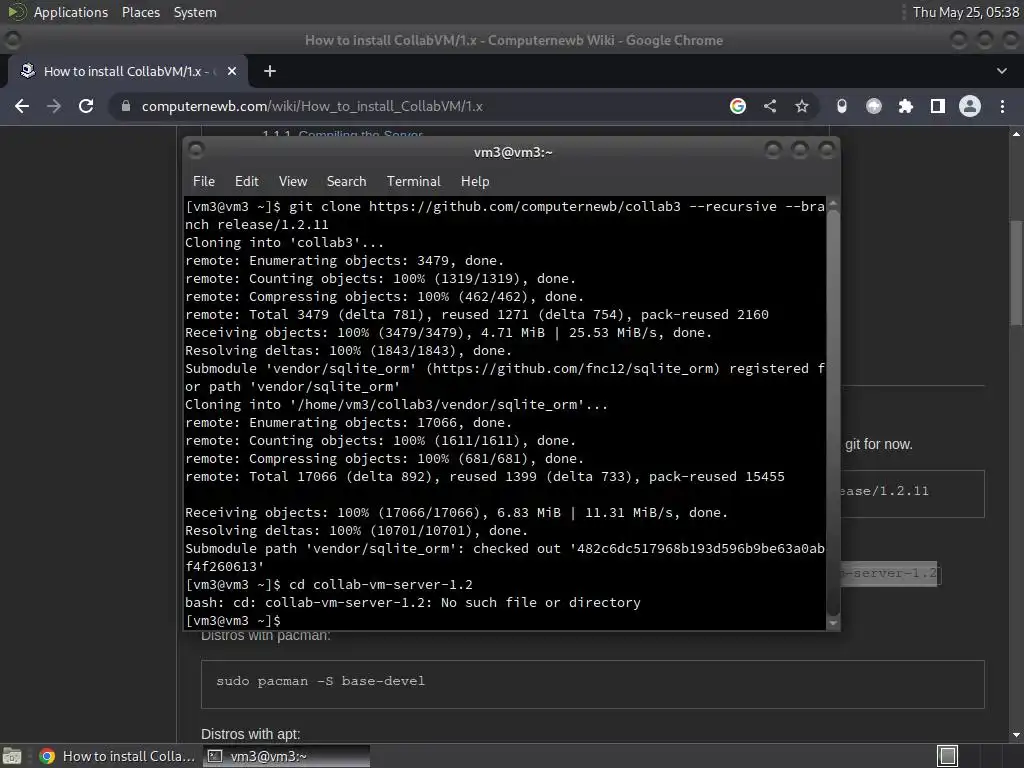
Task: Click the show desktop taskbar icon
Action: pyautogui.click(x=12, y=756)
